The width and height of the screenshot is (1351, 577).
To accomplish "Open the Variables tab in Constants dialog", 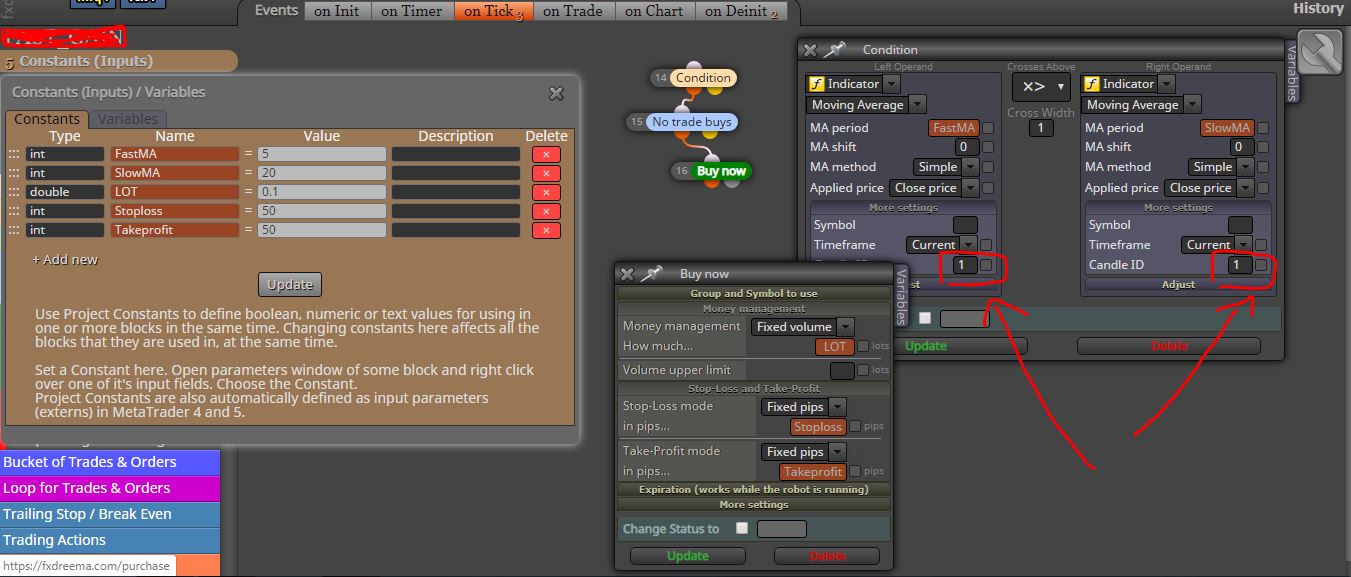I will 127,119.
